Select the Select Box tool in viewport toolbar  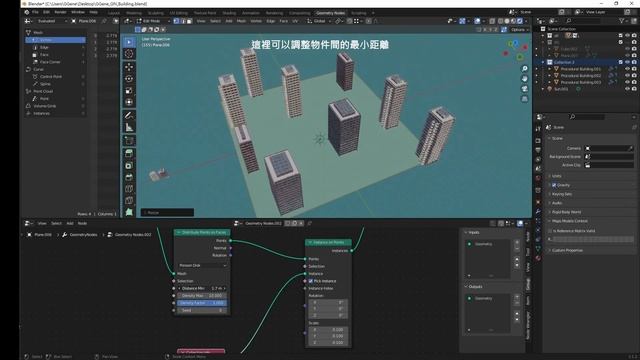[x=129, y=42]
